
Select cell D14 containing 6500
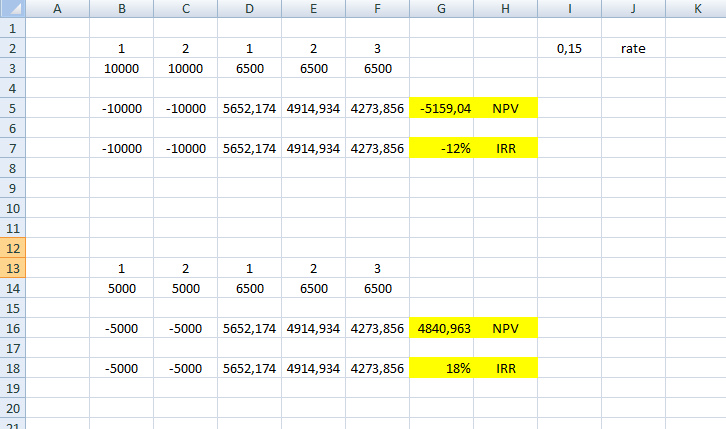point(249,288)
